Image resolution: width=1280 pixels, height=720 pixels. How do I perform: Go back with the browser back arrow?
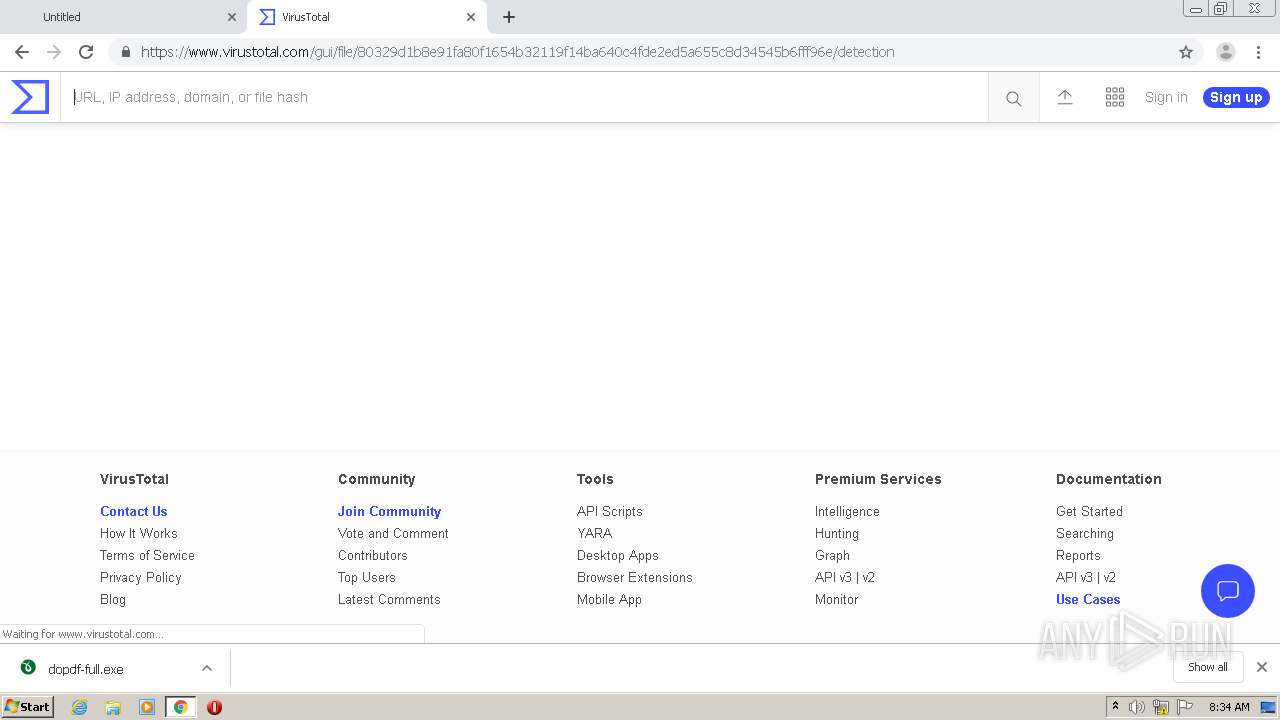[22, 52]
